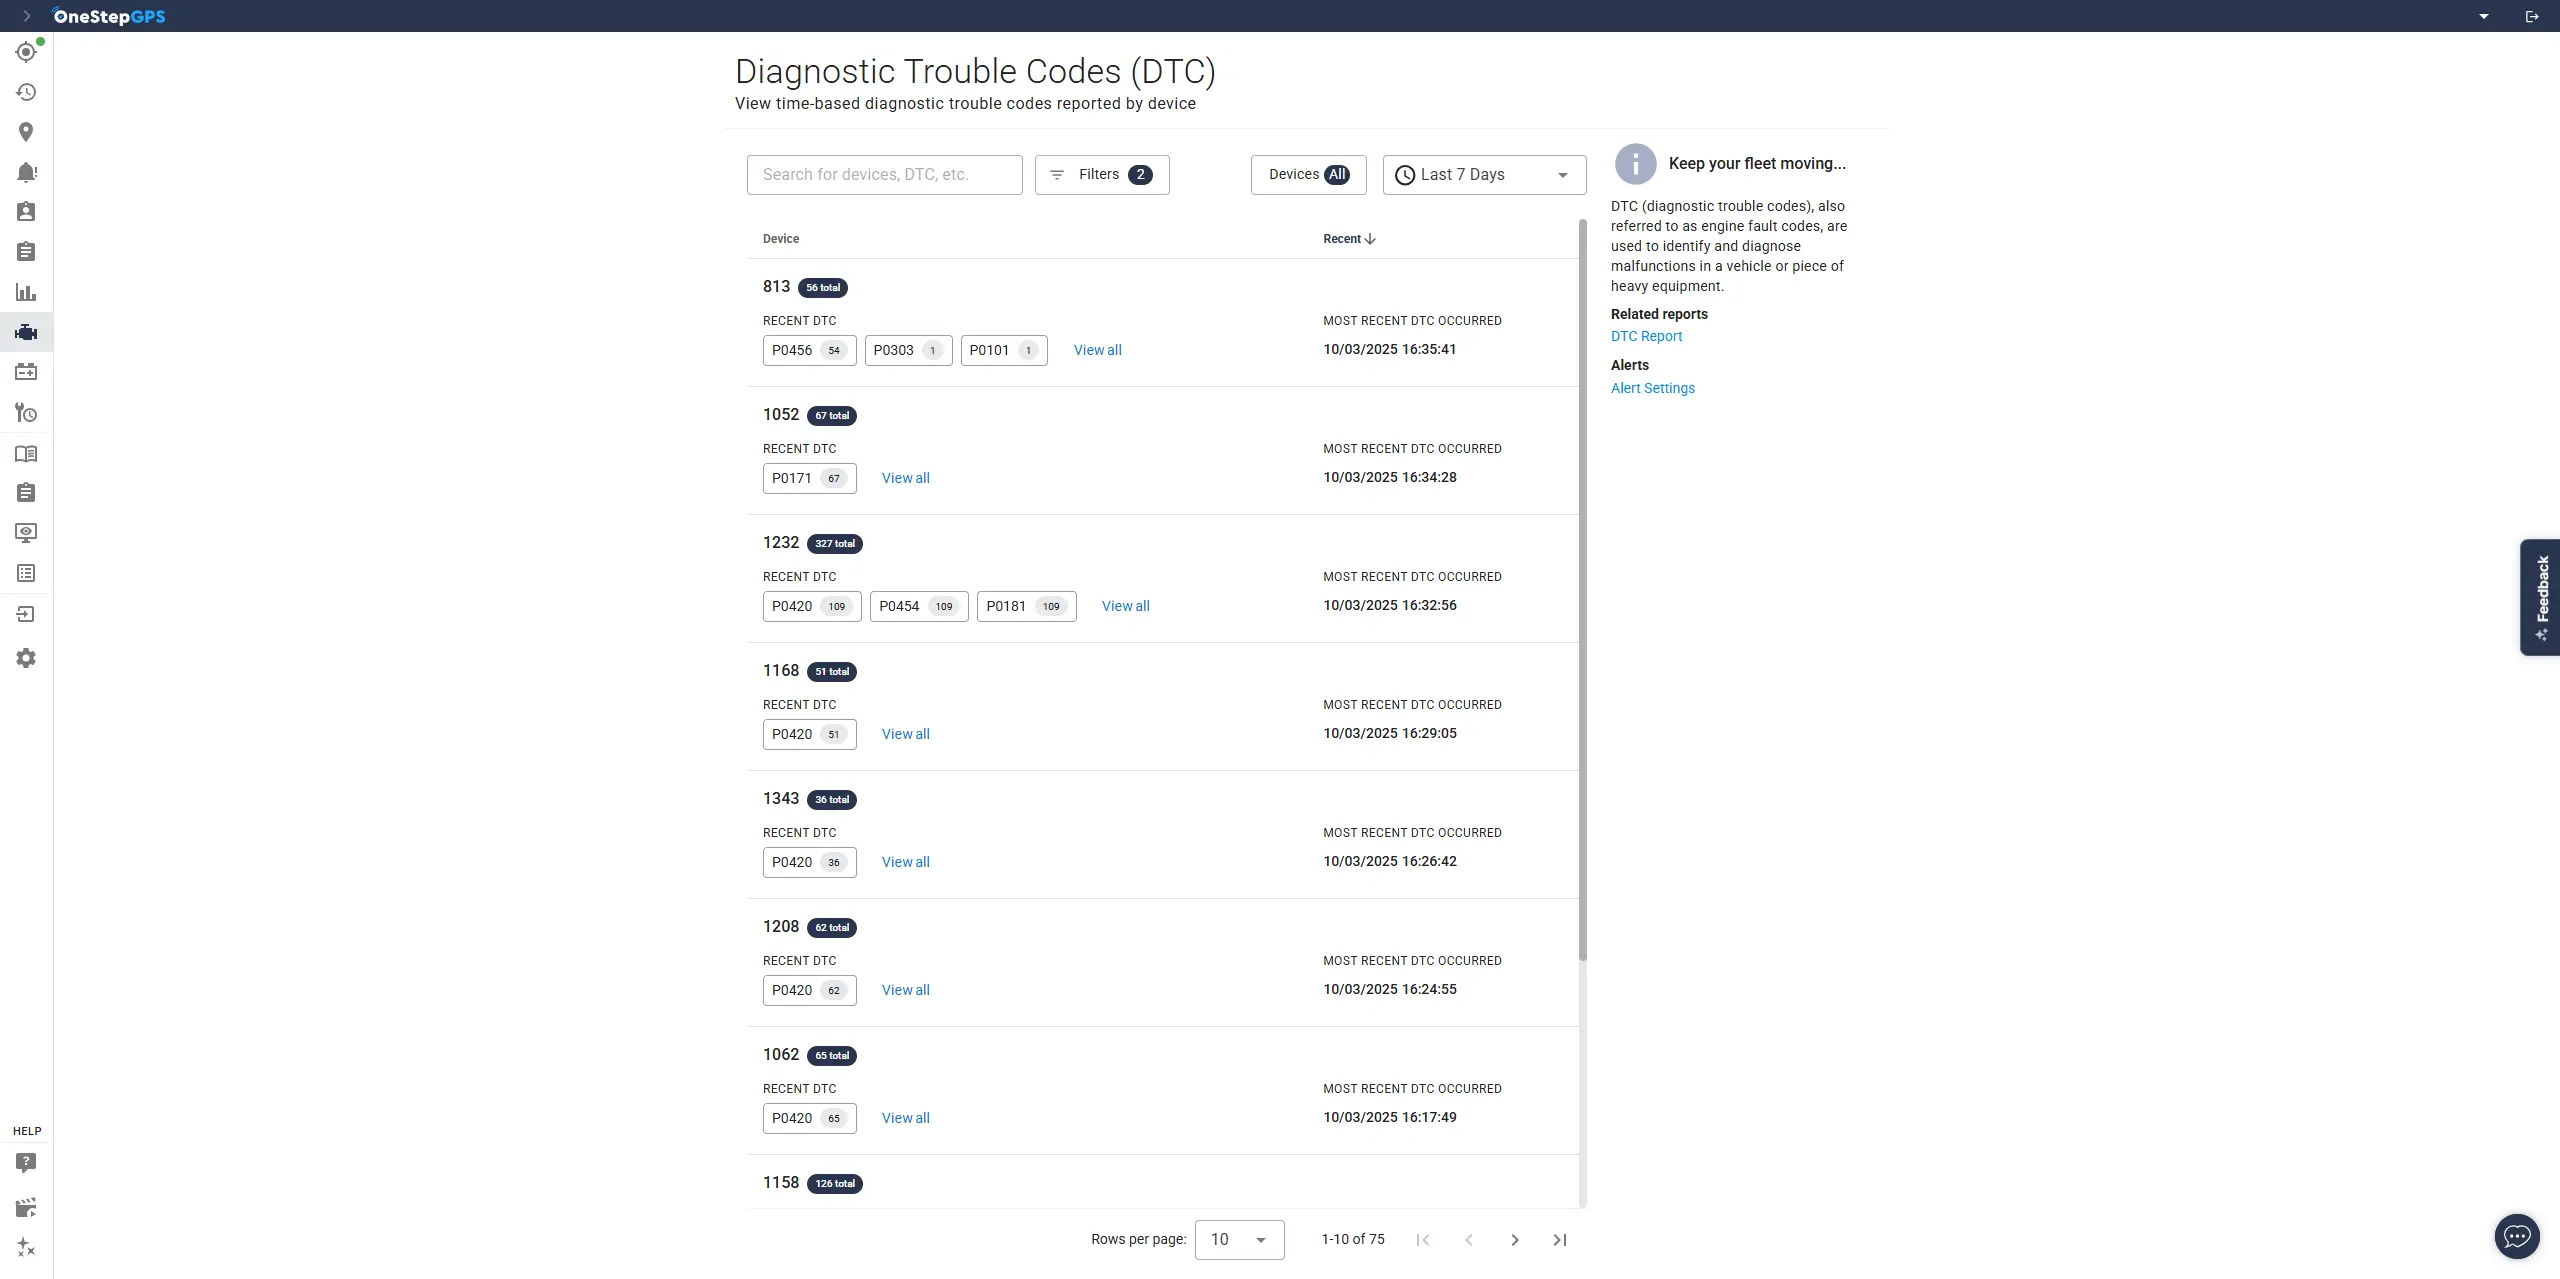This screenshot has width=2560, height=1279.
Task: Open the Feedback tab on right edge
Action: [x=2541, y=597]
